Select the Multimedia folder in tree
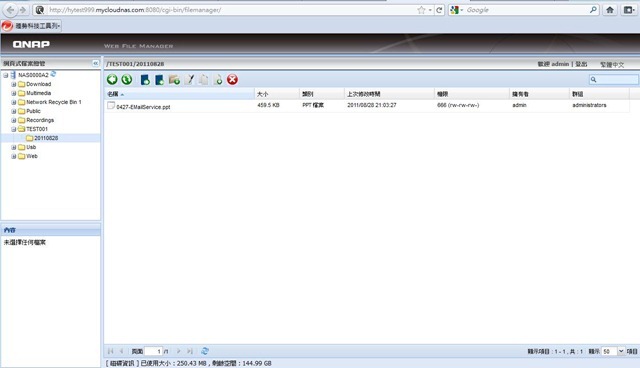640x368 pixels. [x=38, y=93]
